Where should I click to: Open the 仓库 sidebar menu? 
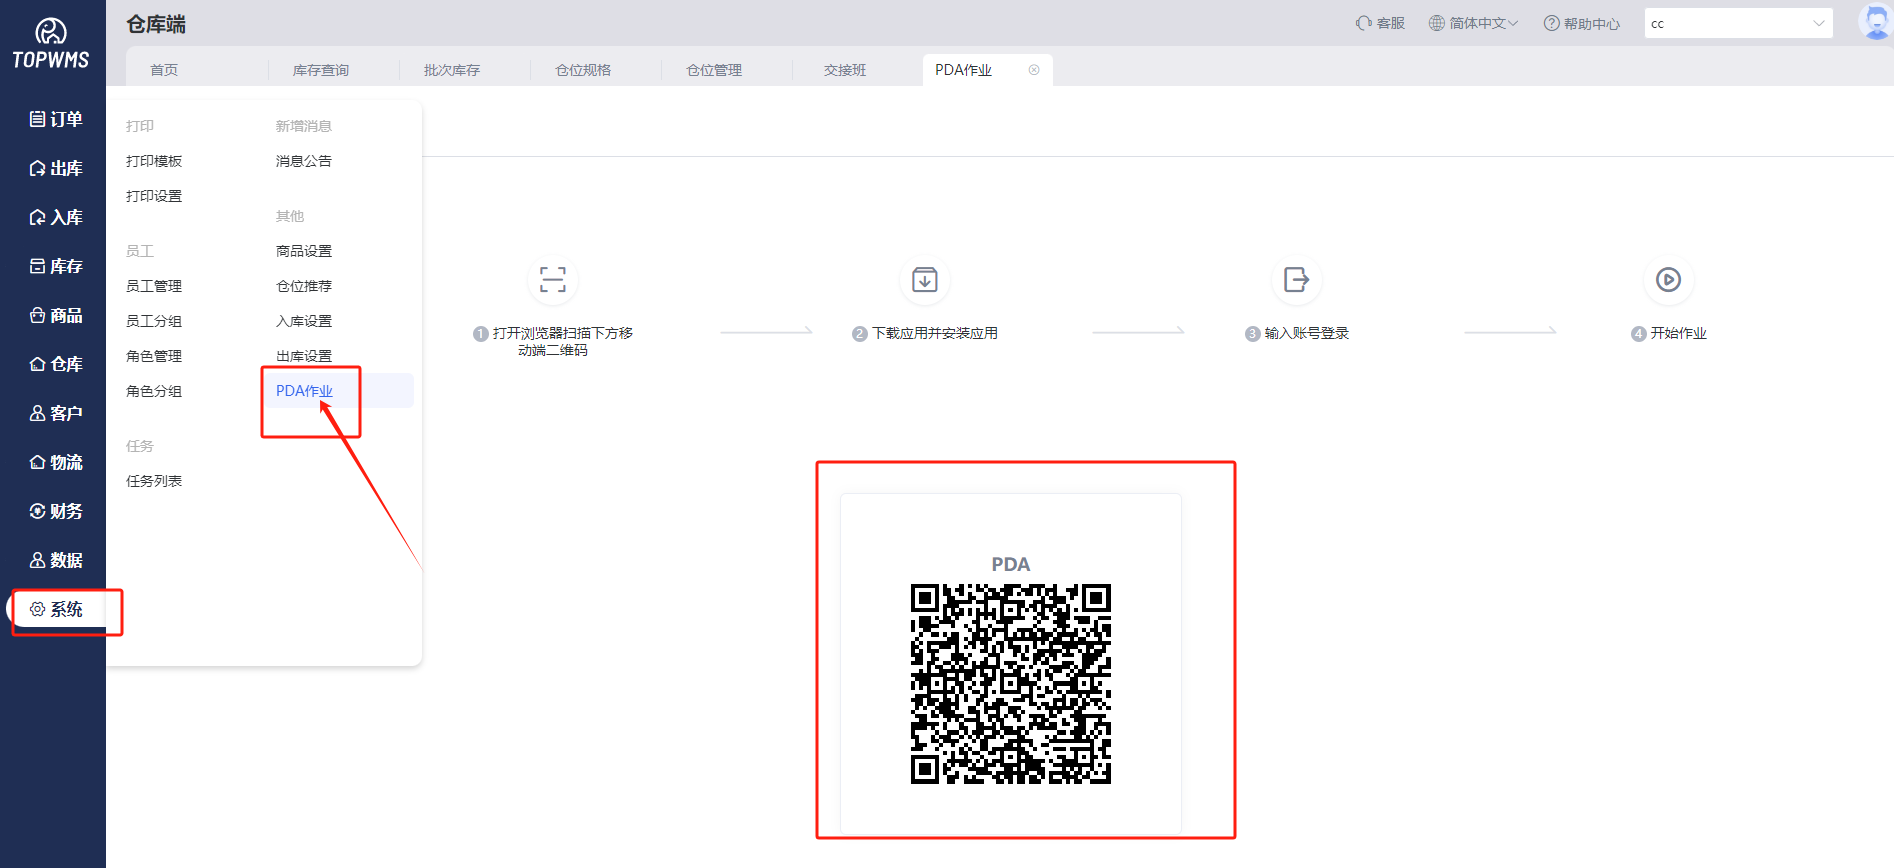(x=55, y=364)
